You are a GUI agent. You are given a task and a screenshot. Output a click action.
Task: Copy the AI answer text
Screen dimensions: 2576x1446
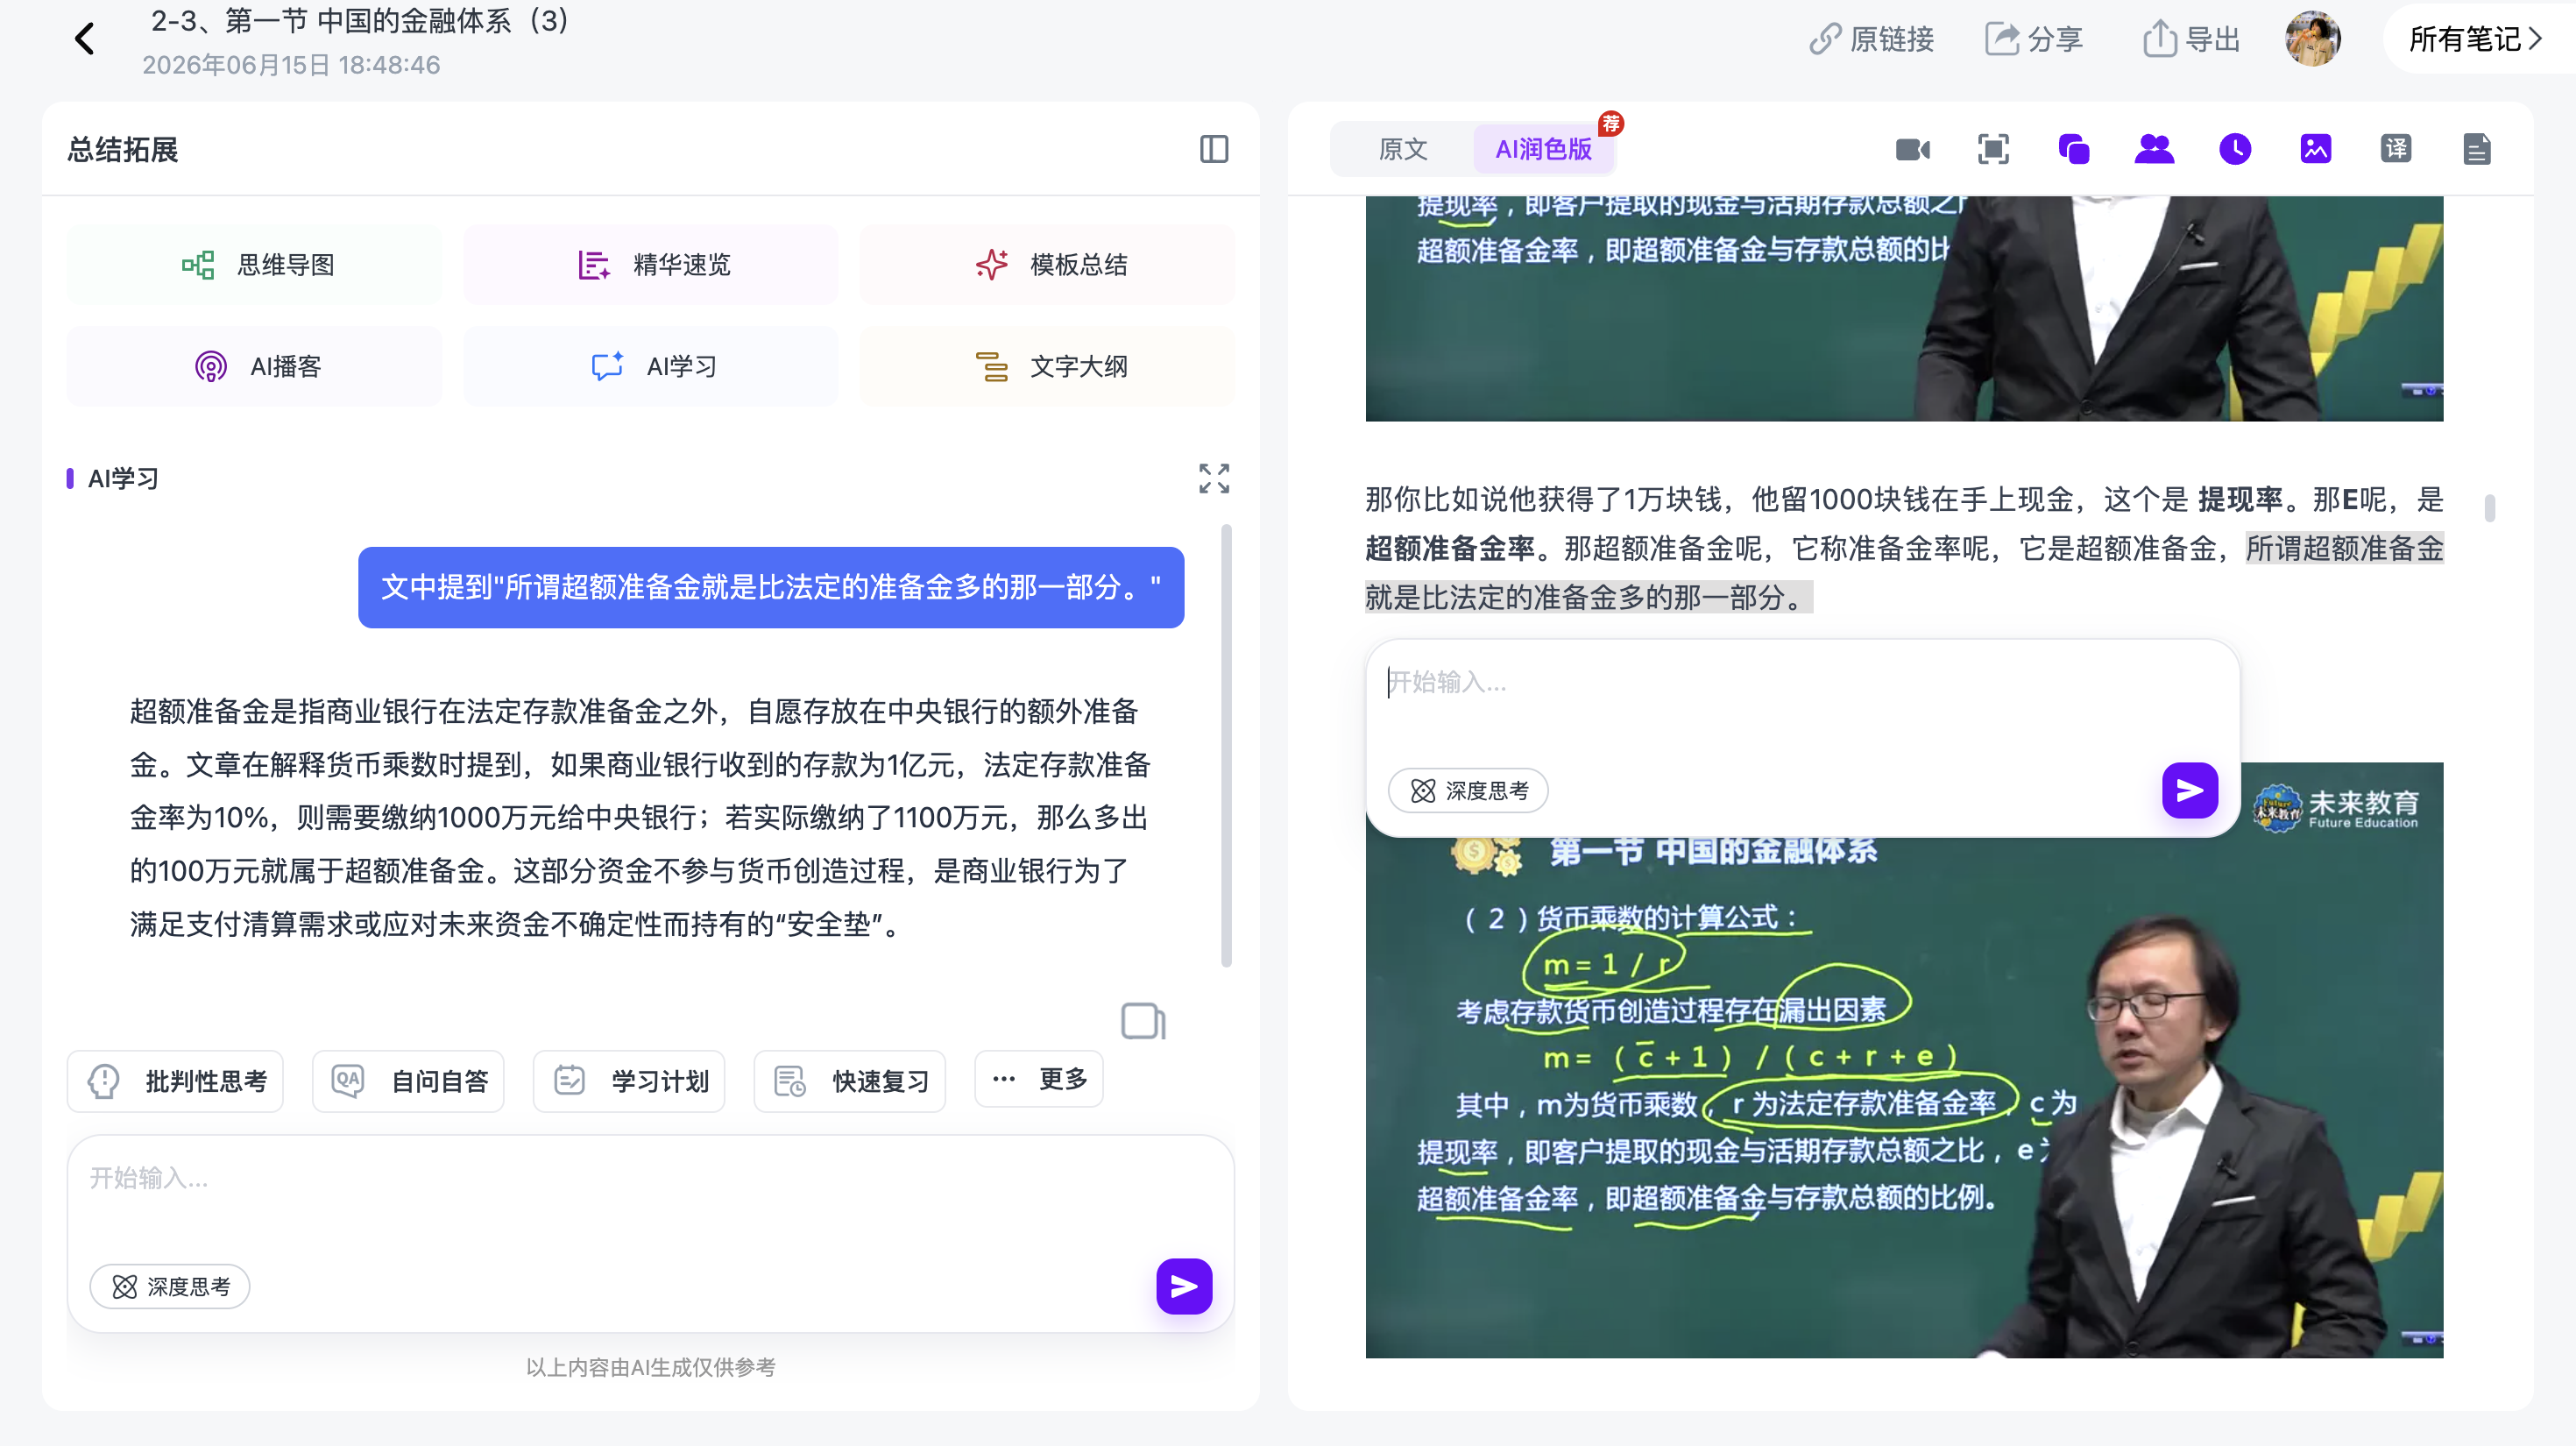1143,1021
